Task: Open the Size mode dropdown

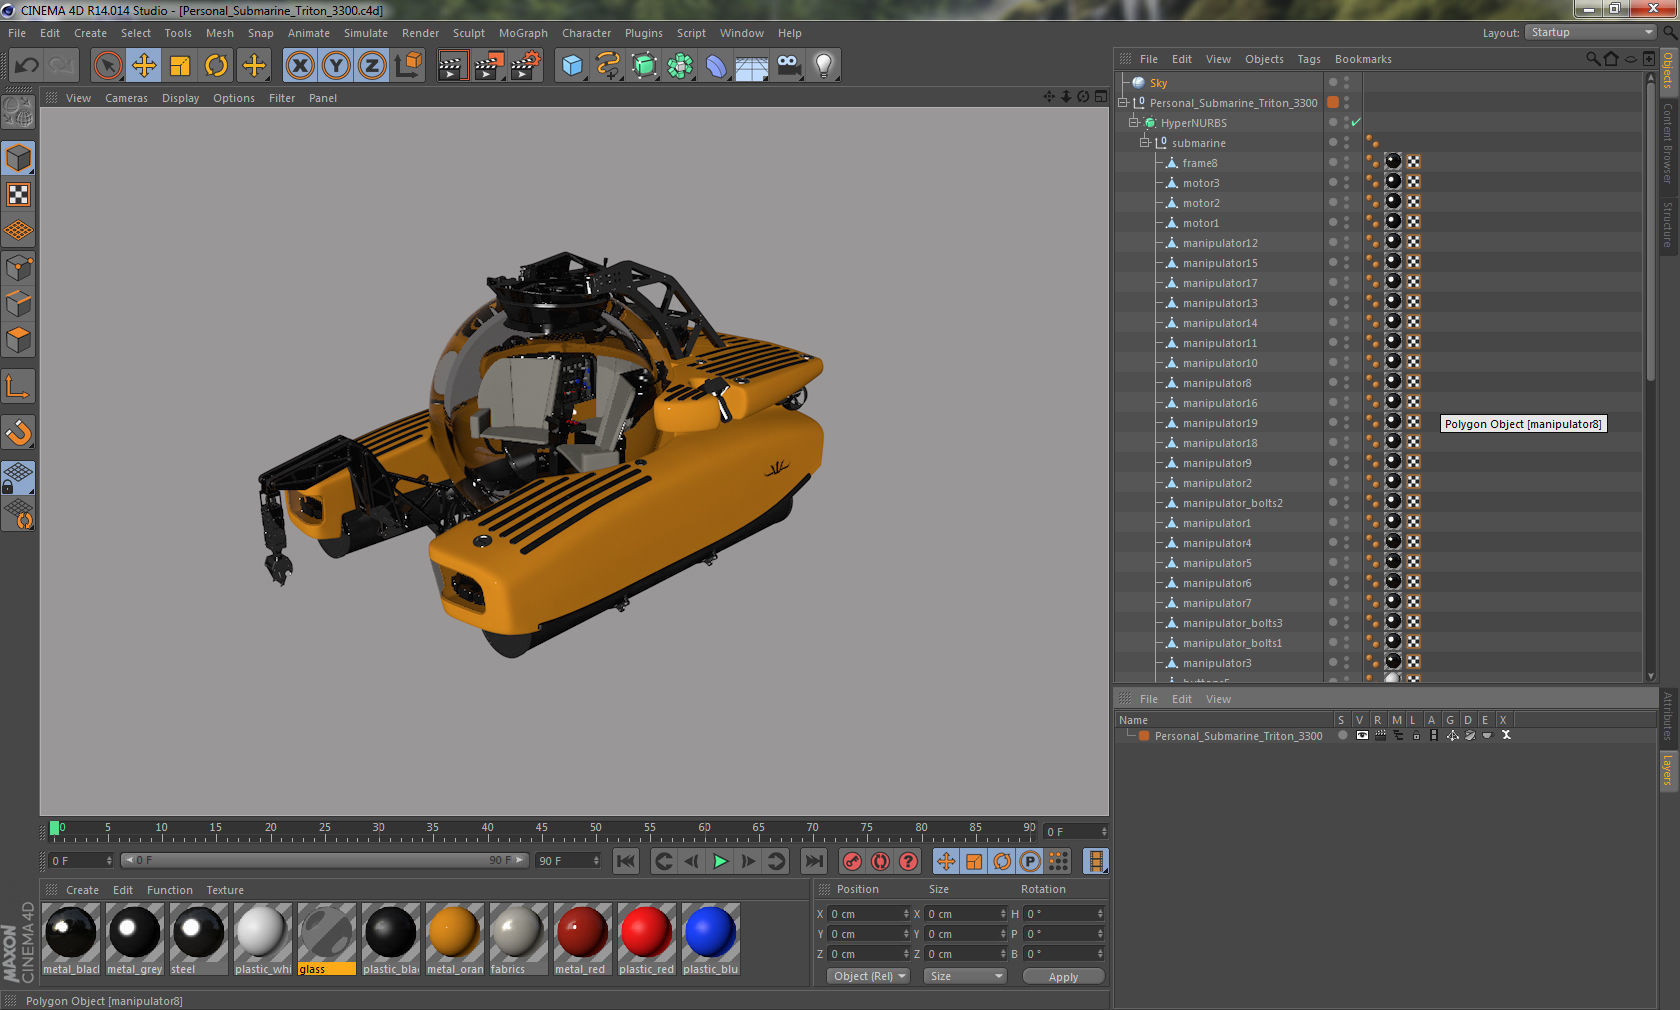Action: (964, 976)
